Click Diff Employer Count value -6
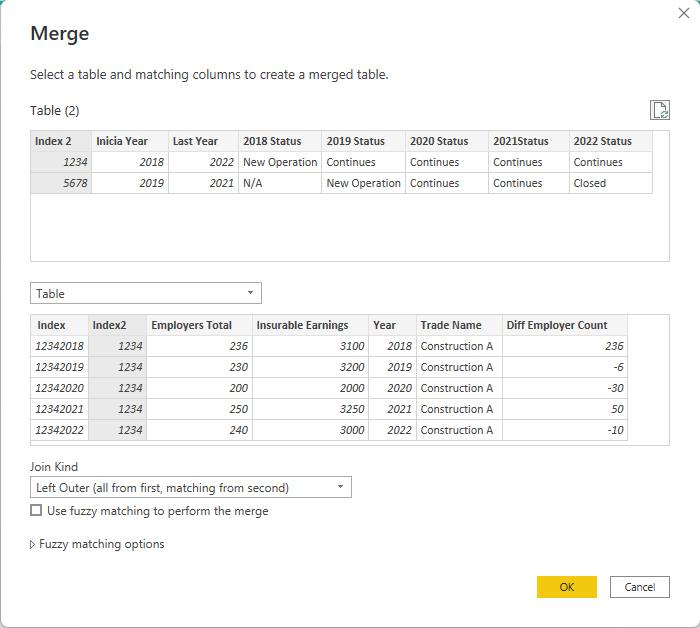 [x=565, y=367]
